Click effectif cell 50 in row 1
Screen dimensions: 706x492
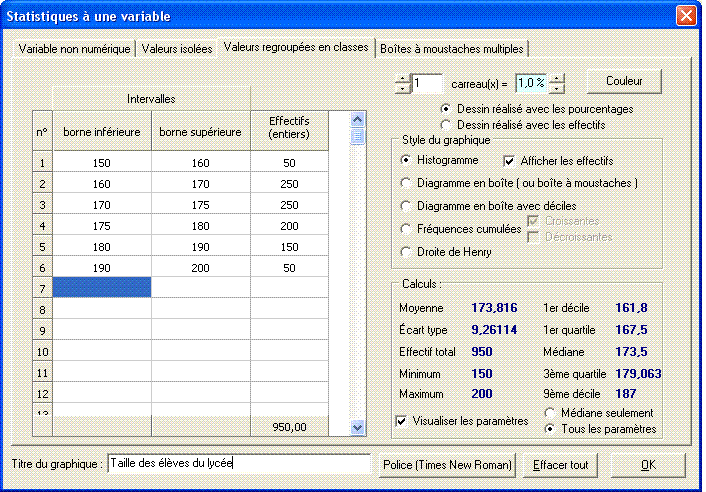[289, 162]
